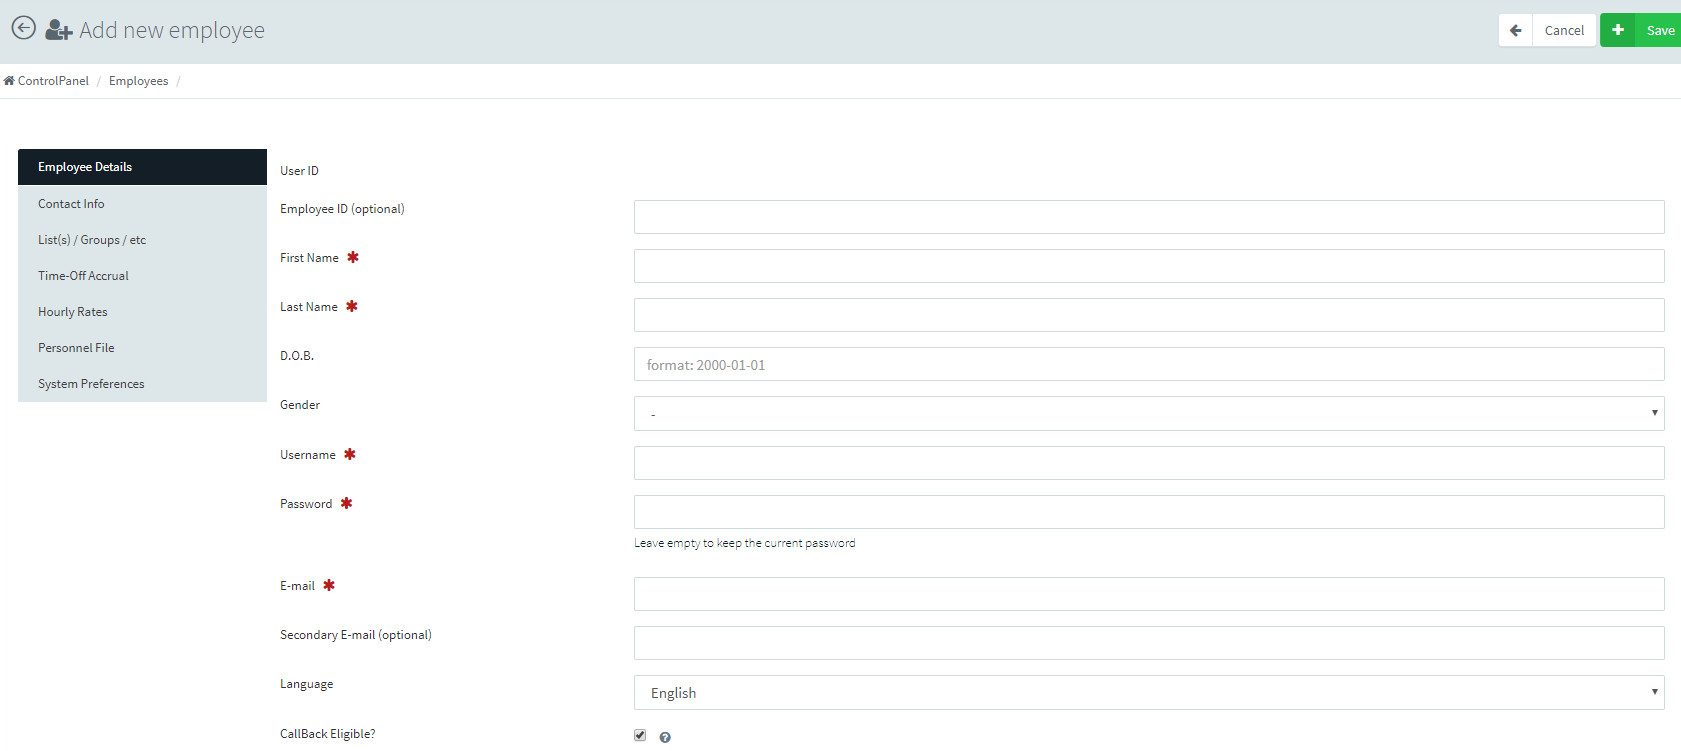The image size is (1681, 751).
Task: Click into the First Name field
Action: click(1149, 266)
